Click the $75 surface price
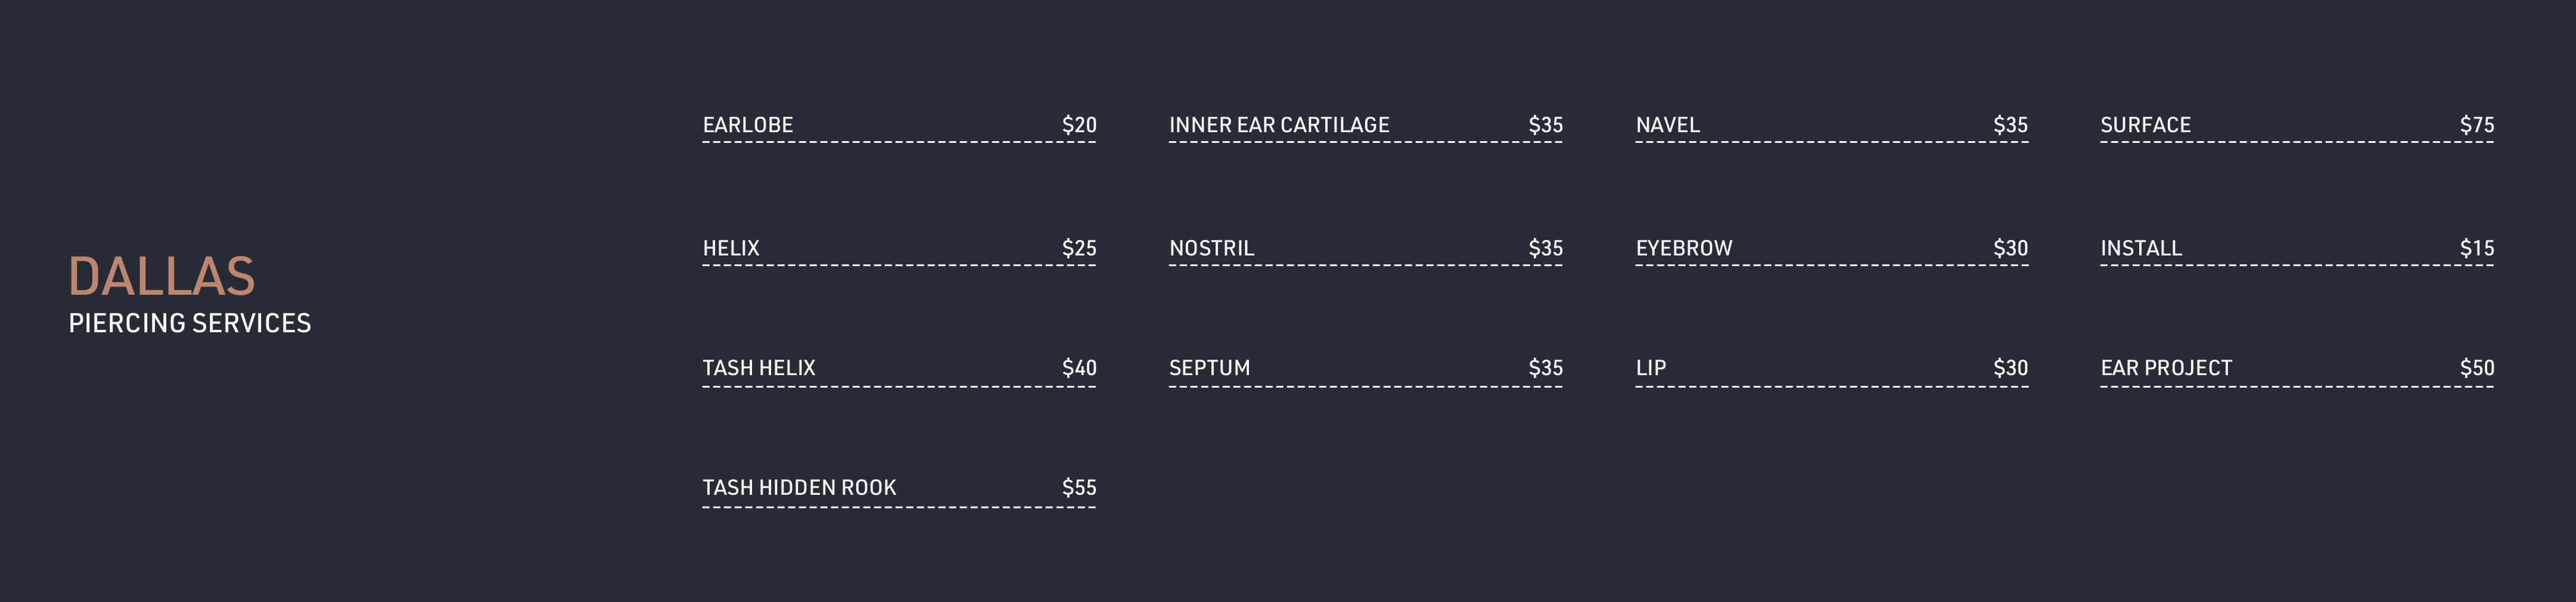Screen dimensions: 2576x602 coord(2476,125)
